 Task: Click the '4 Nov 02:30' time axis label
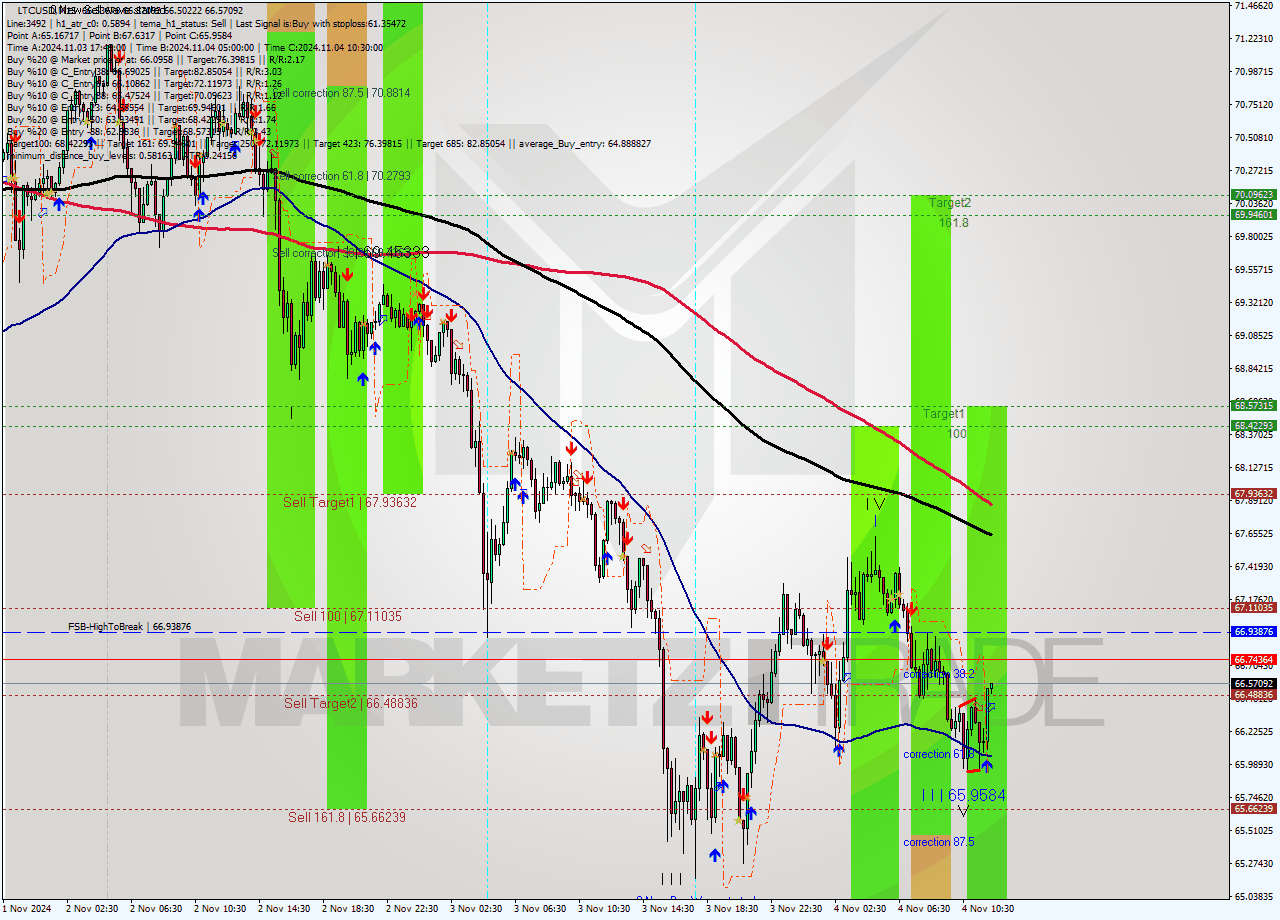tap(860, 909)
